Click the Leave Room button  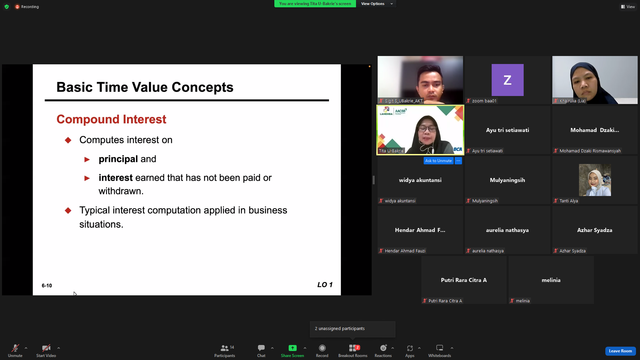(620, 351)
